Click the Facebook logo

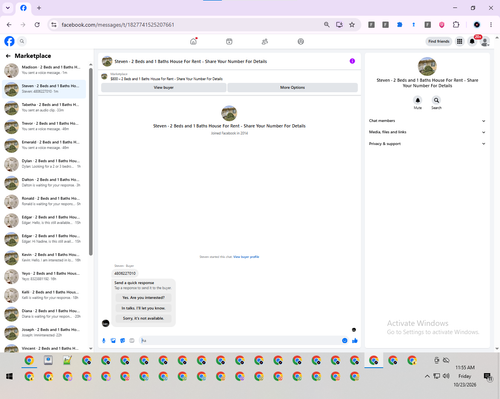click(x=9, y=41)
